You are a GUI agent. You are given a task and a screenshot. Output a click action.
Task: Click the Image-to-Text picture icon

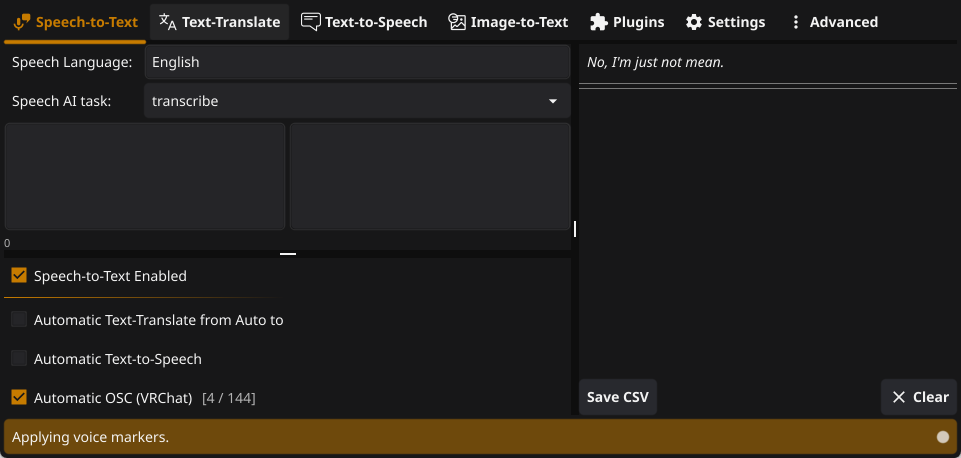tap(457, 22)
